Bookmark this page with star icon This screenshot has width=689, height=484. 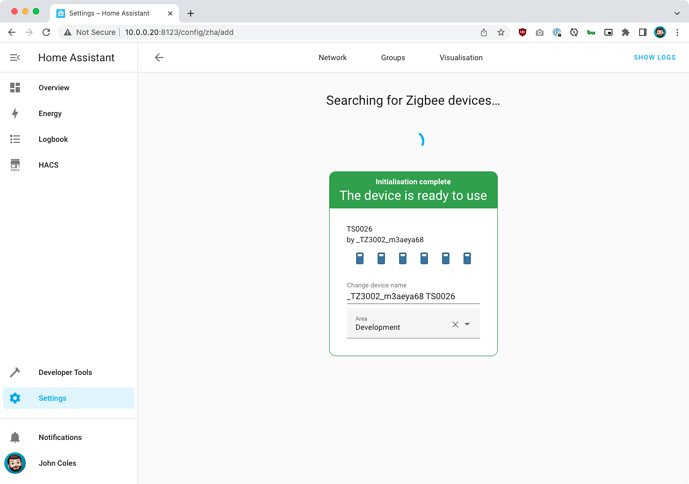click(x=501, y=32)
